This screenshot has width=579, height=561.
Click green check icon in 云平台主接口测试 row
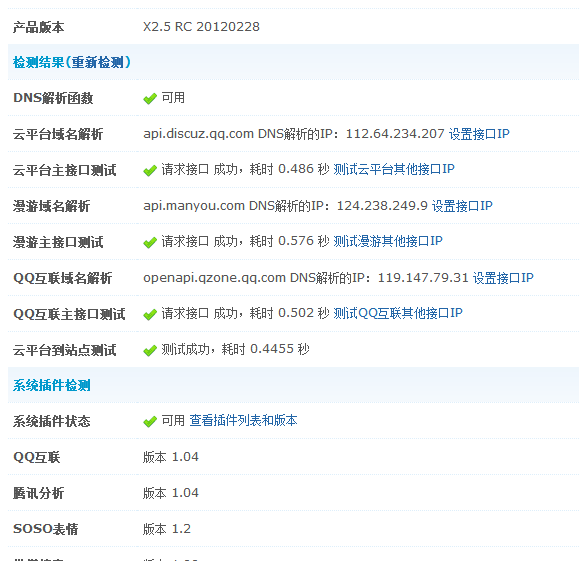point(150,170)
